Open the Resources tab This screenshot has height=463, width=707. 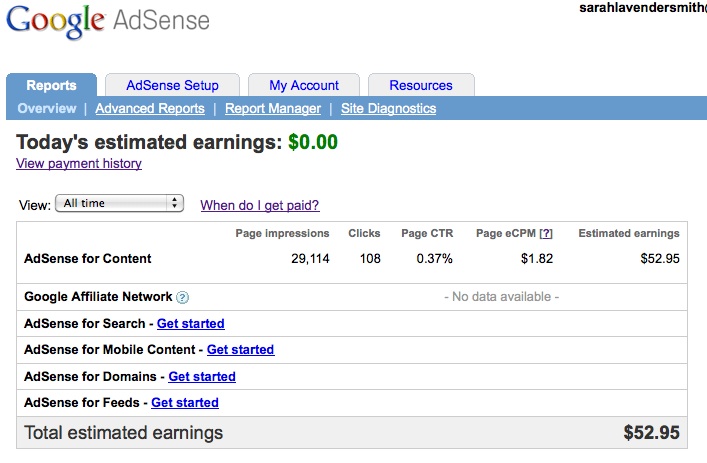[x=421, y=85]
